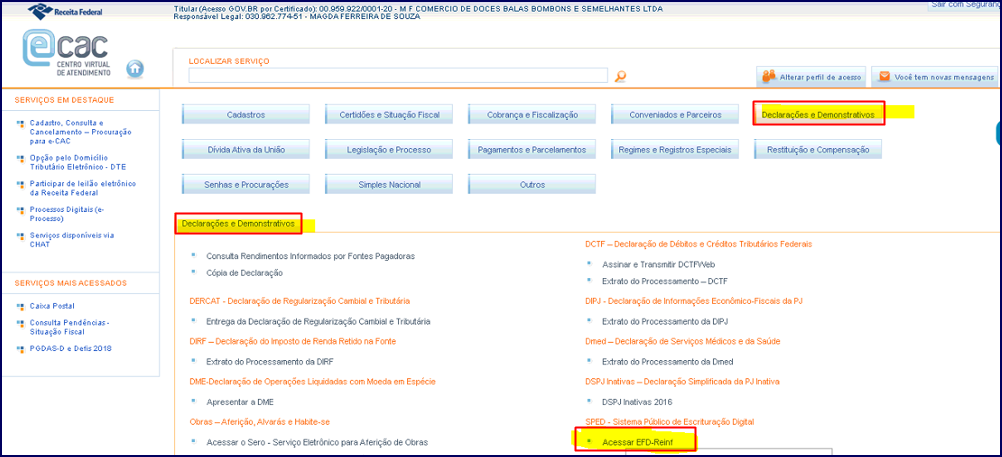The image size is (1002, 457).
Task: Open Serviços disponíveis via CHAT
Action: [x=72, y=240]
